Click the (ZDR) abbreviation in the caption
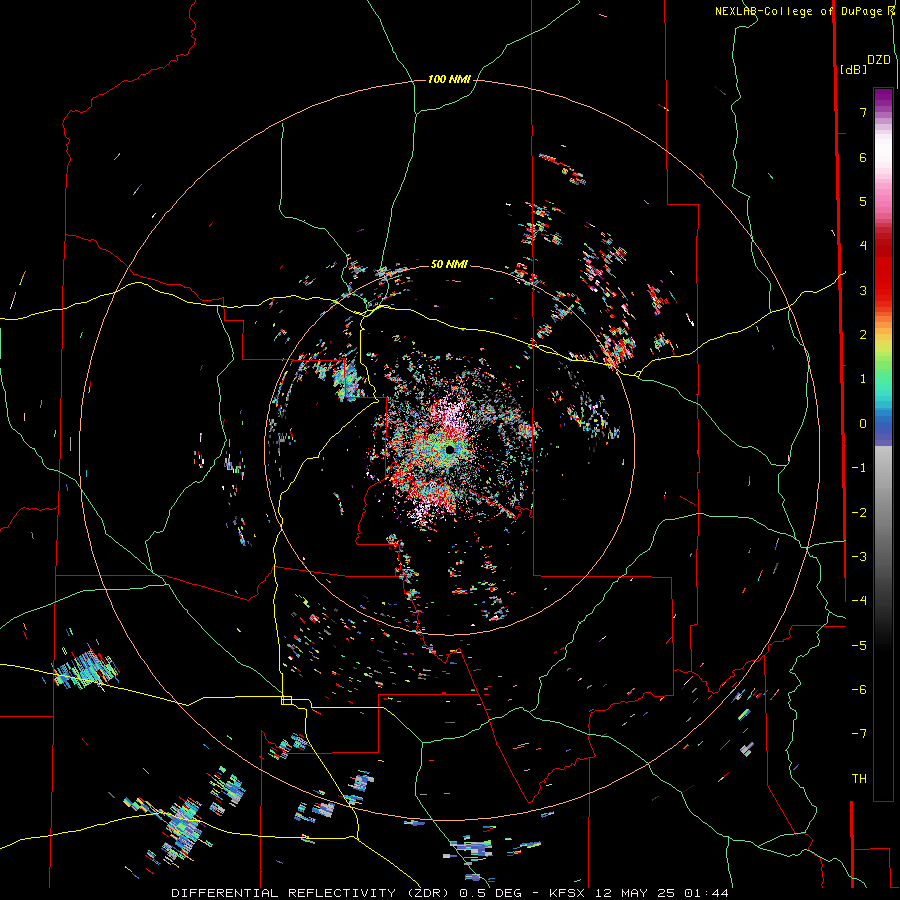This screenshot has height=900, width=900. (428, 893)
